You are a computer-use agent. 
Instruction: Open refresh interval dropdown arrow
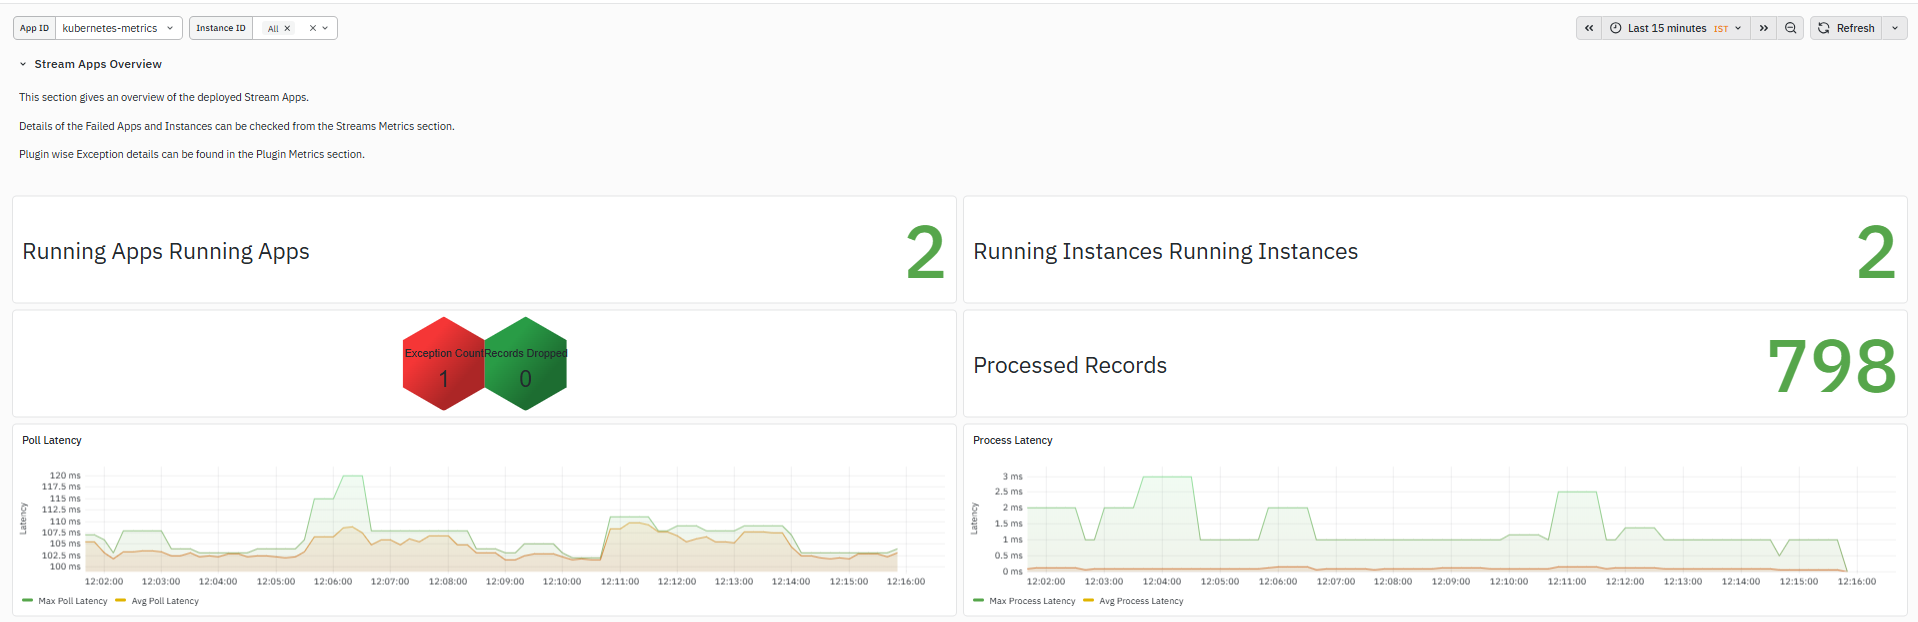(x=1895, y=28)
